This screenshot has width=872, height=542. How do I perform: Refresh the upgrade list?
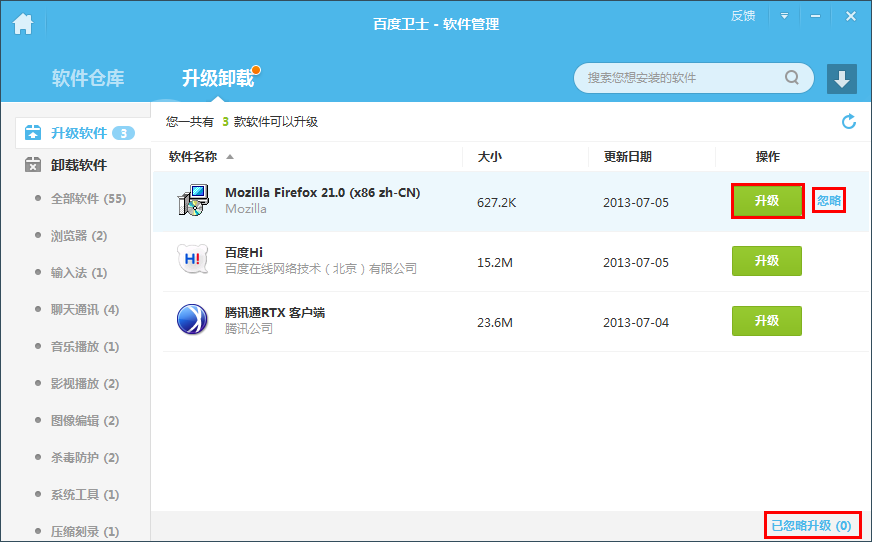tap(849, 121)
